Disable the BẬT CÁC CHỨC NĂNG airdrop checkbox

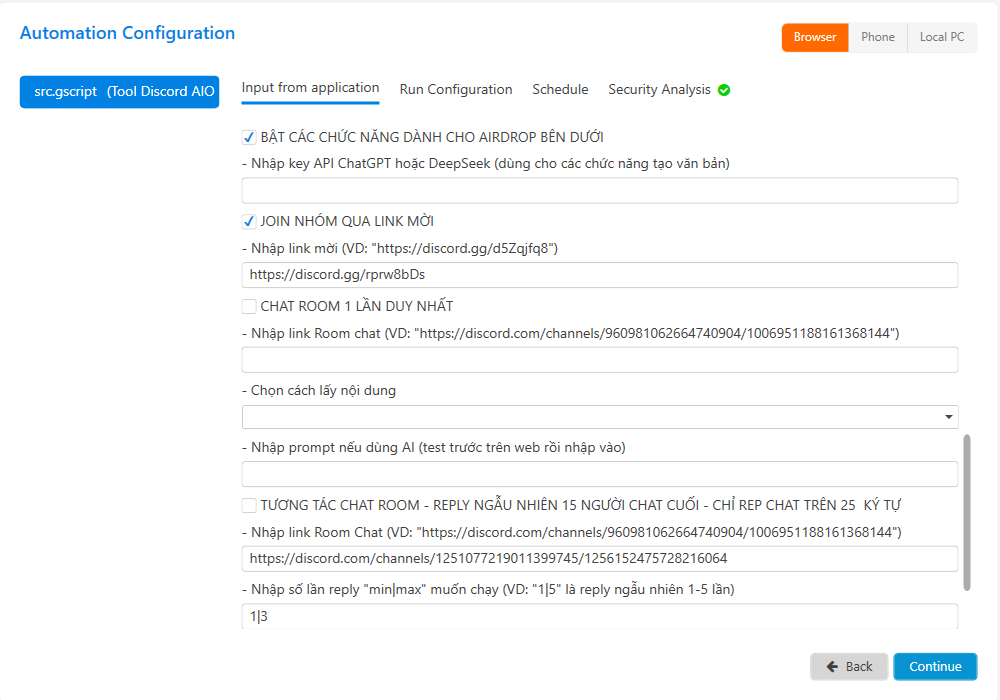click(x=249, y=138)
